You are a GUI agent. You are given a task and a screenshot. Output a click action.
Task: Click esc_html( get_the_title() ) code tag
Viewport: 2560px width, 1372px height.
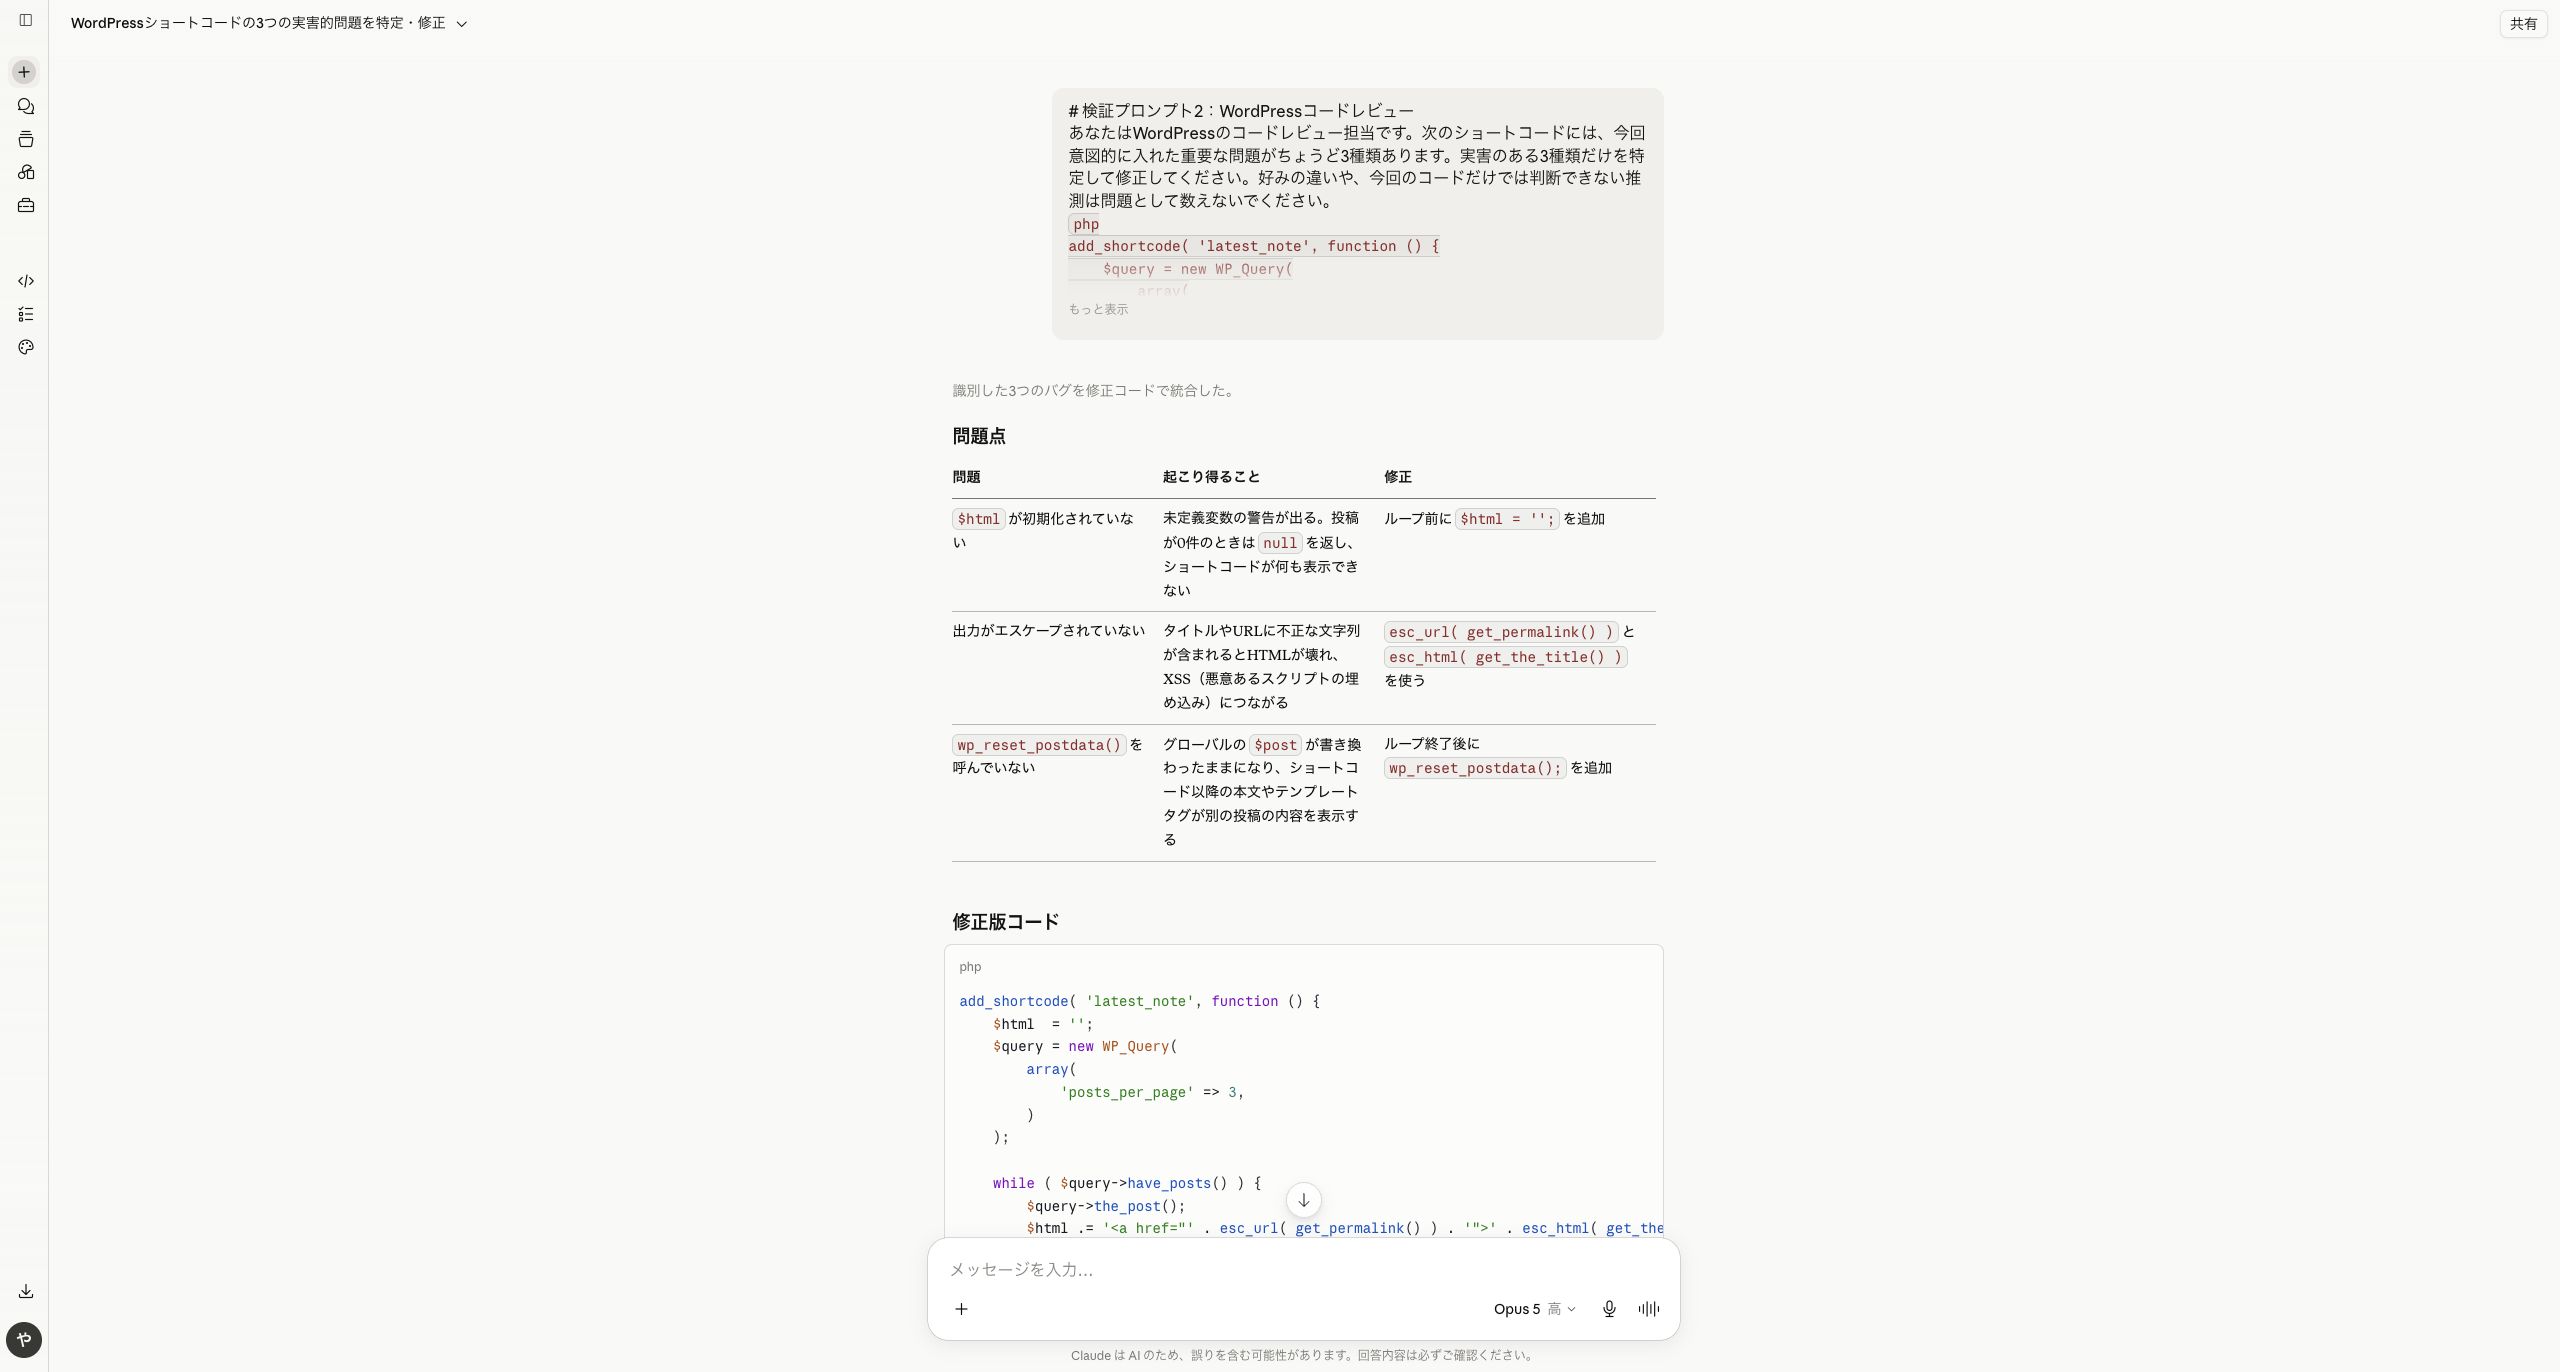pyautogui.click(x=1505, y=657)
